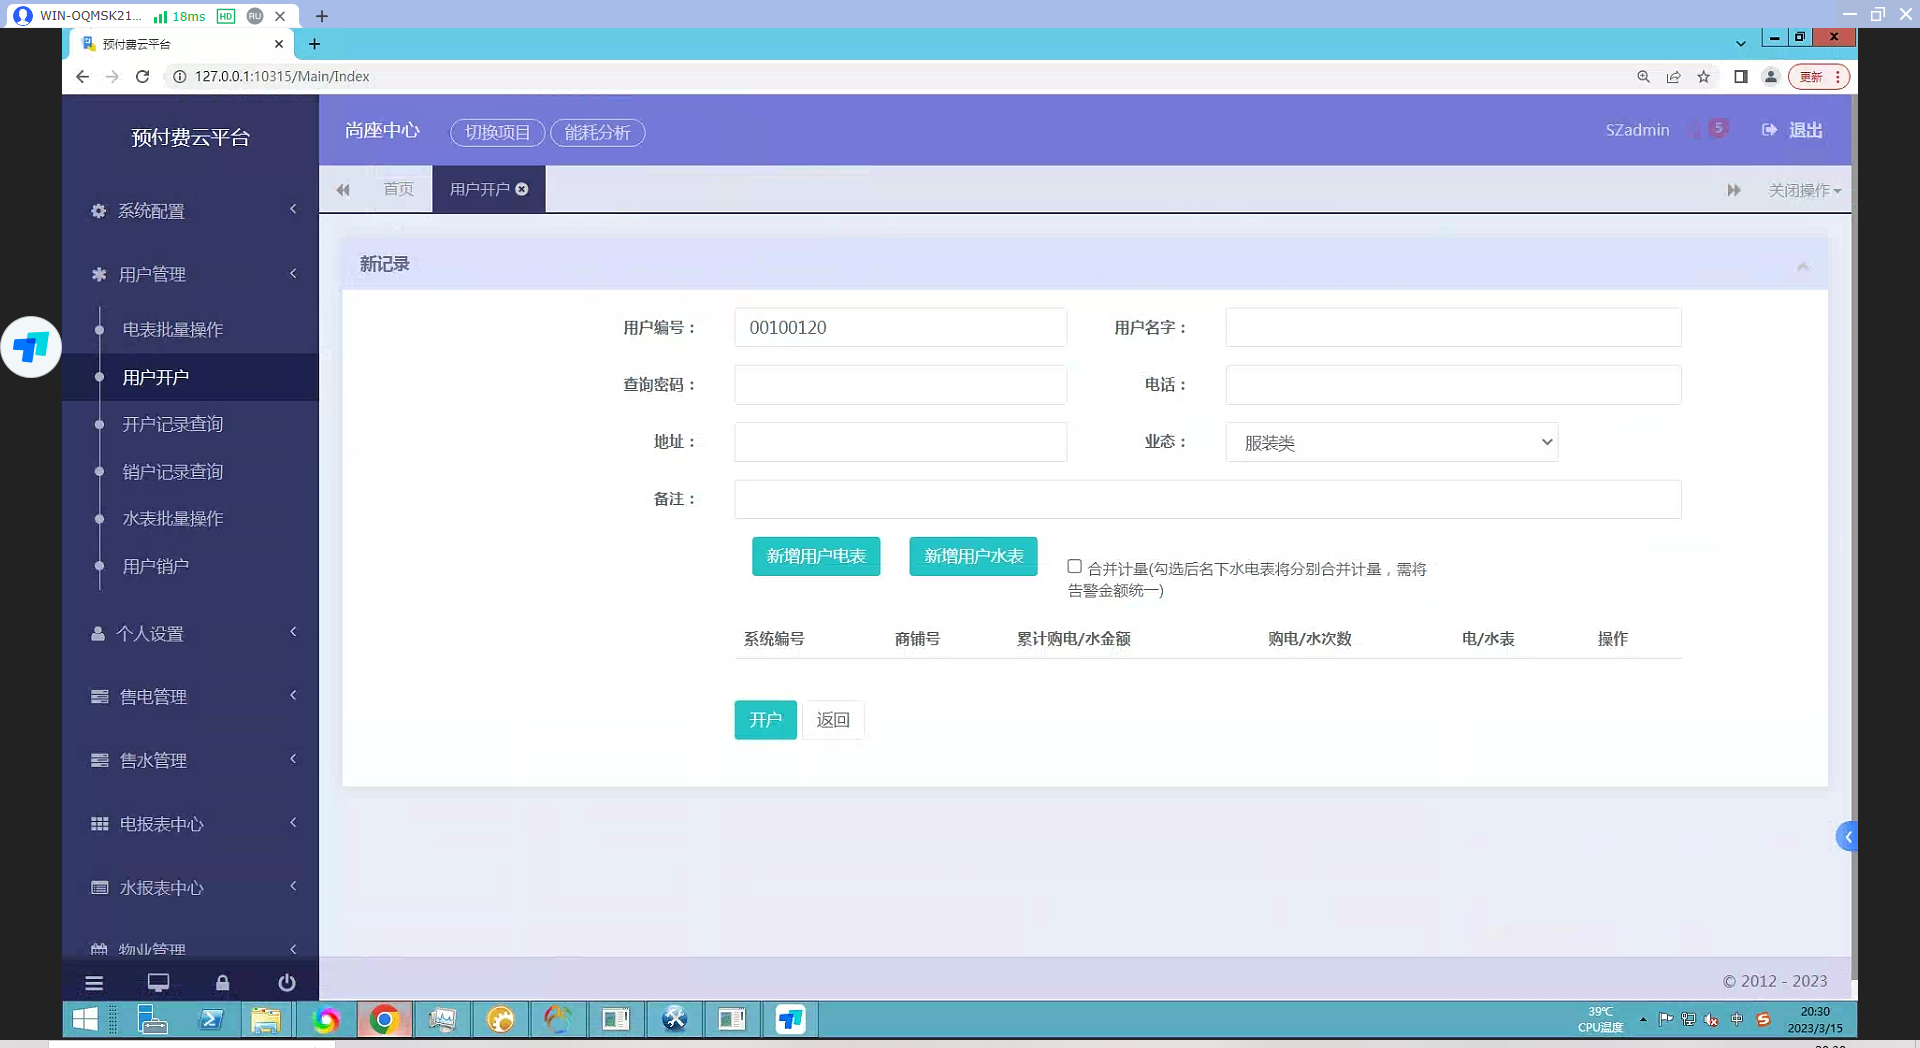
Task: Open the 业态 dropdown showing 服装类
Action: pyautogui.click(x=1391, y=442)
